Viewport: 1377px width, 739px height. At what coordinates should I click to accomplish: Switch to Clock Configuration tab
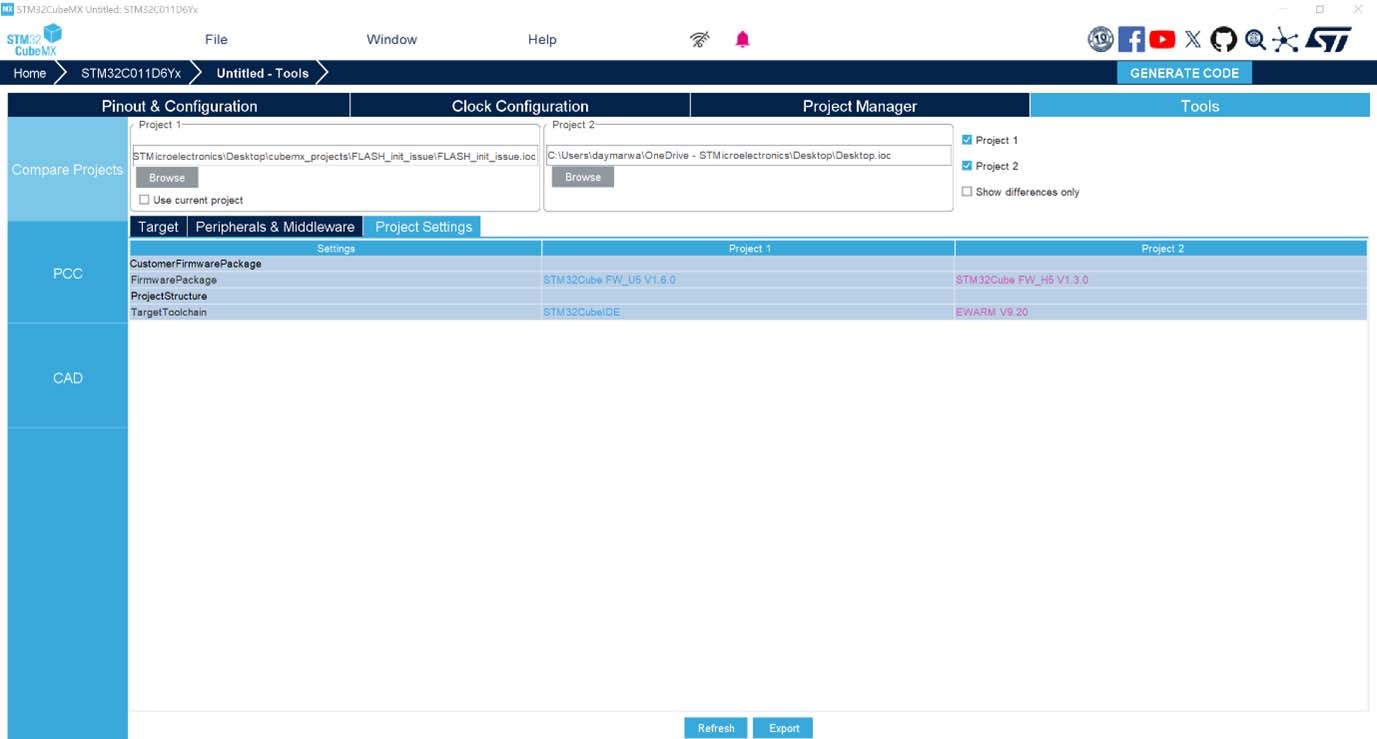(x=520, y=106)
